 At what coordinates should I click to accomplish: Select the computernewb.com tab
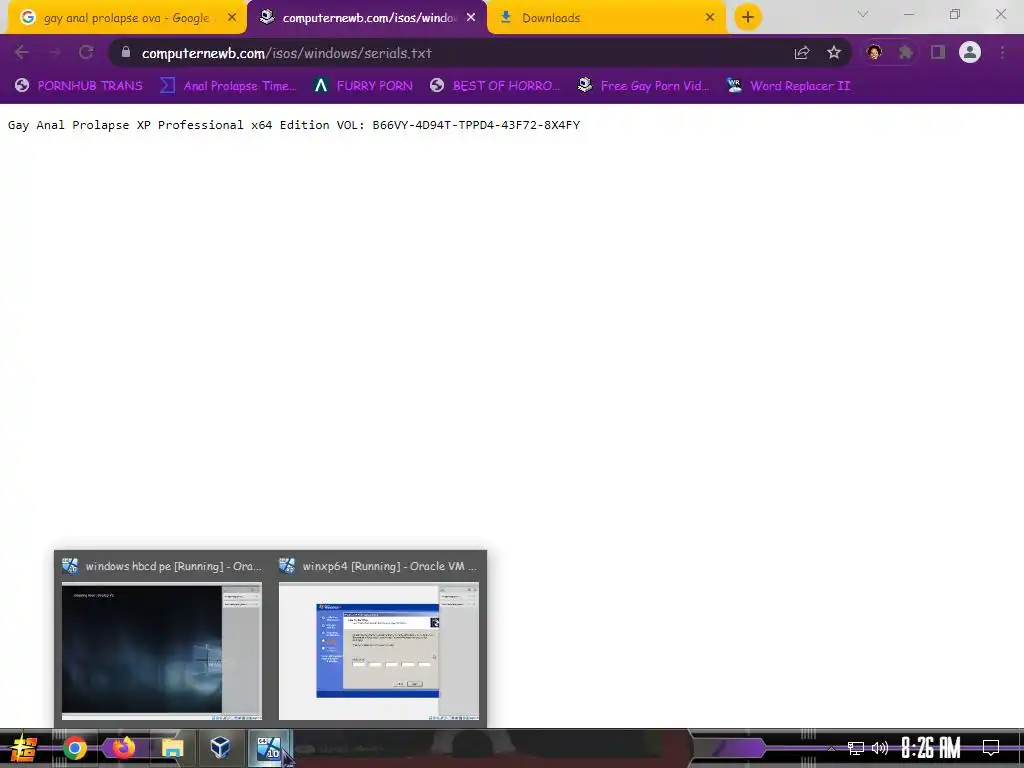367,18
